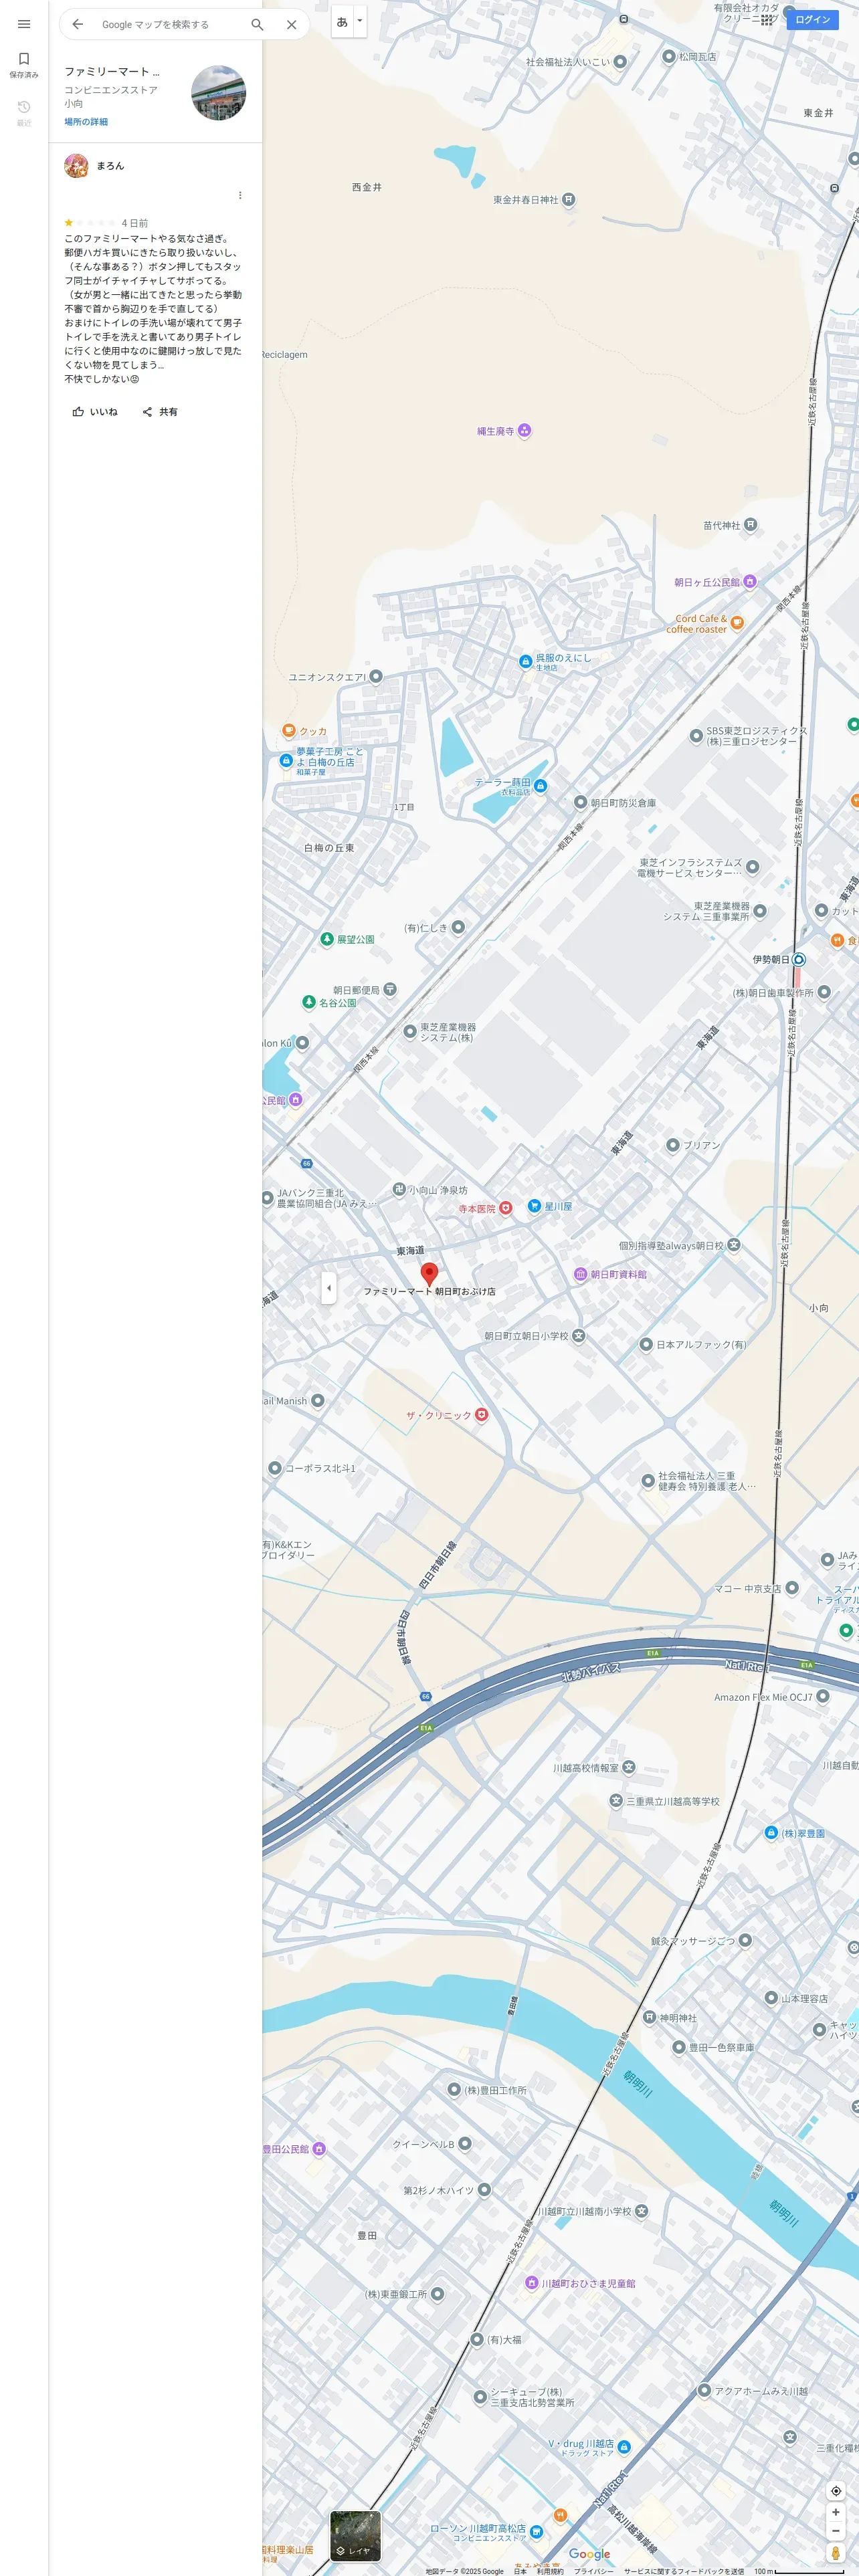Open the review's three-dot options menu

click(x=240, y=195)
